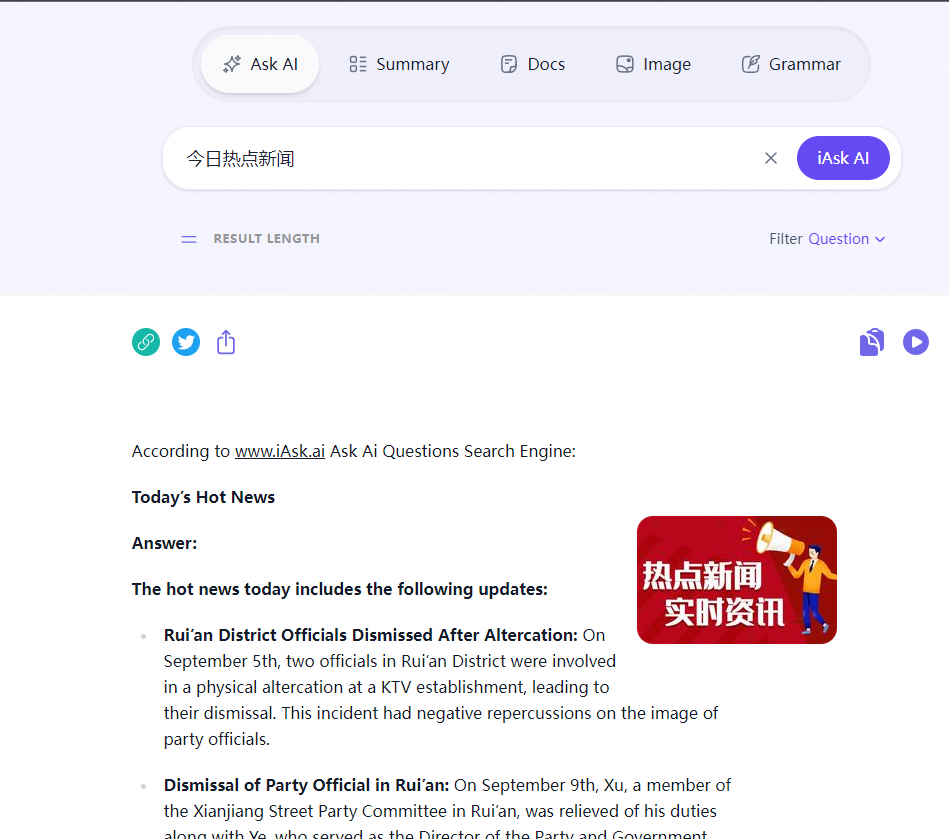Image resolution: width=949 pixels, height=839 pixels.
Task: Expand the Result Length options
Action: 189,238
